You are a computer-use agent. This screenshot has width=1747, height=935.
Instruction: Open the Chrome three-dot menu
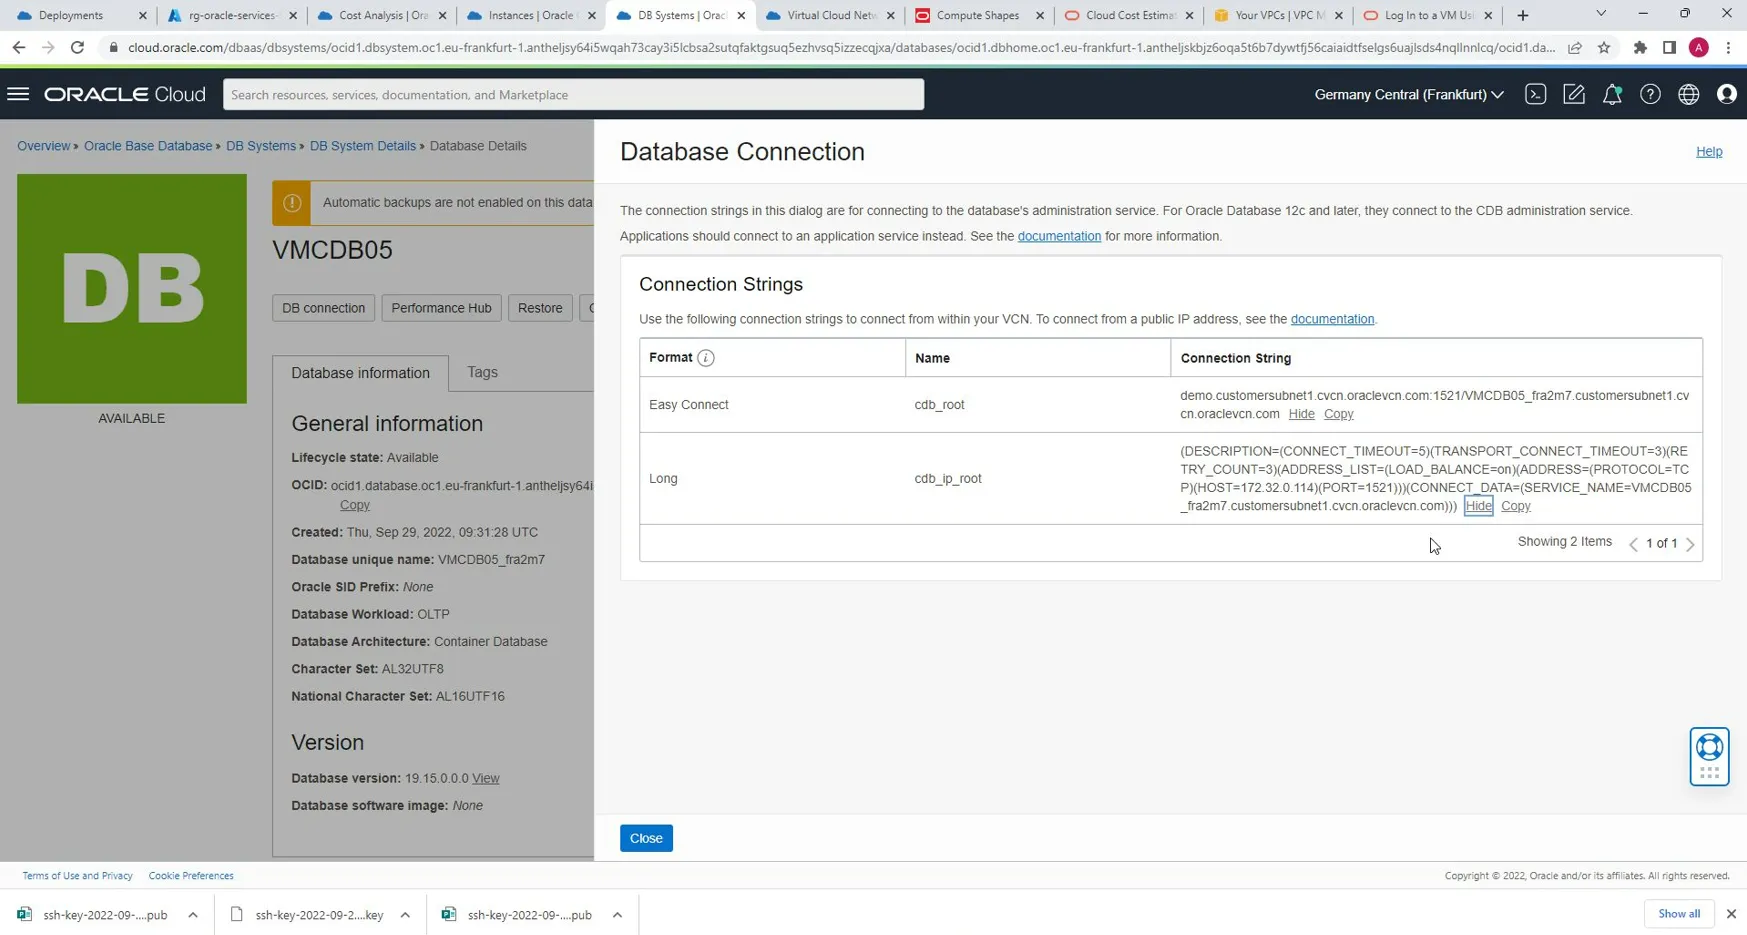(1728, 48)
